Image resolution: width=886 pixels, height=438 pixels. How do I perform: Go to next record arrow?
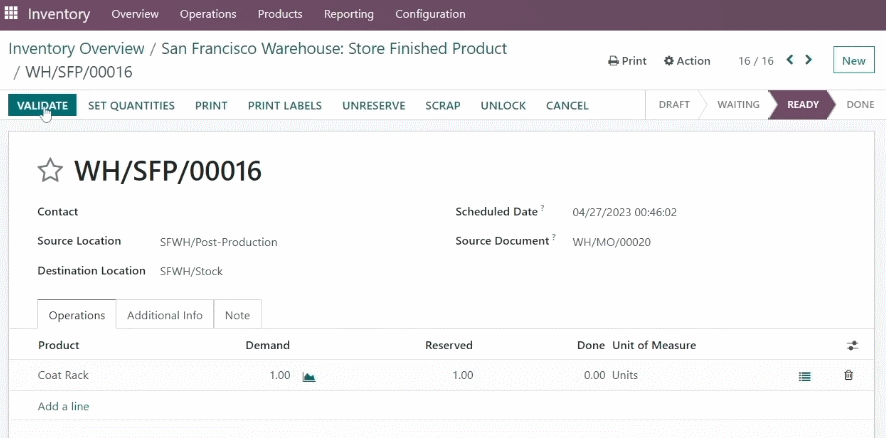809,59
